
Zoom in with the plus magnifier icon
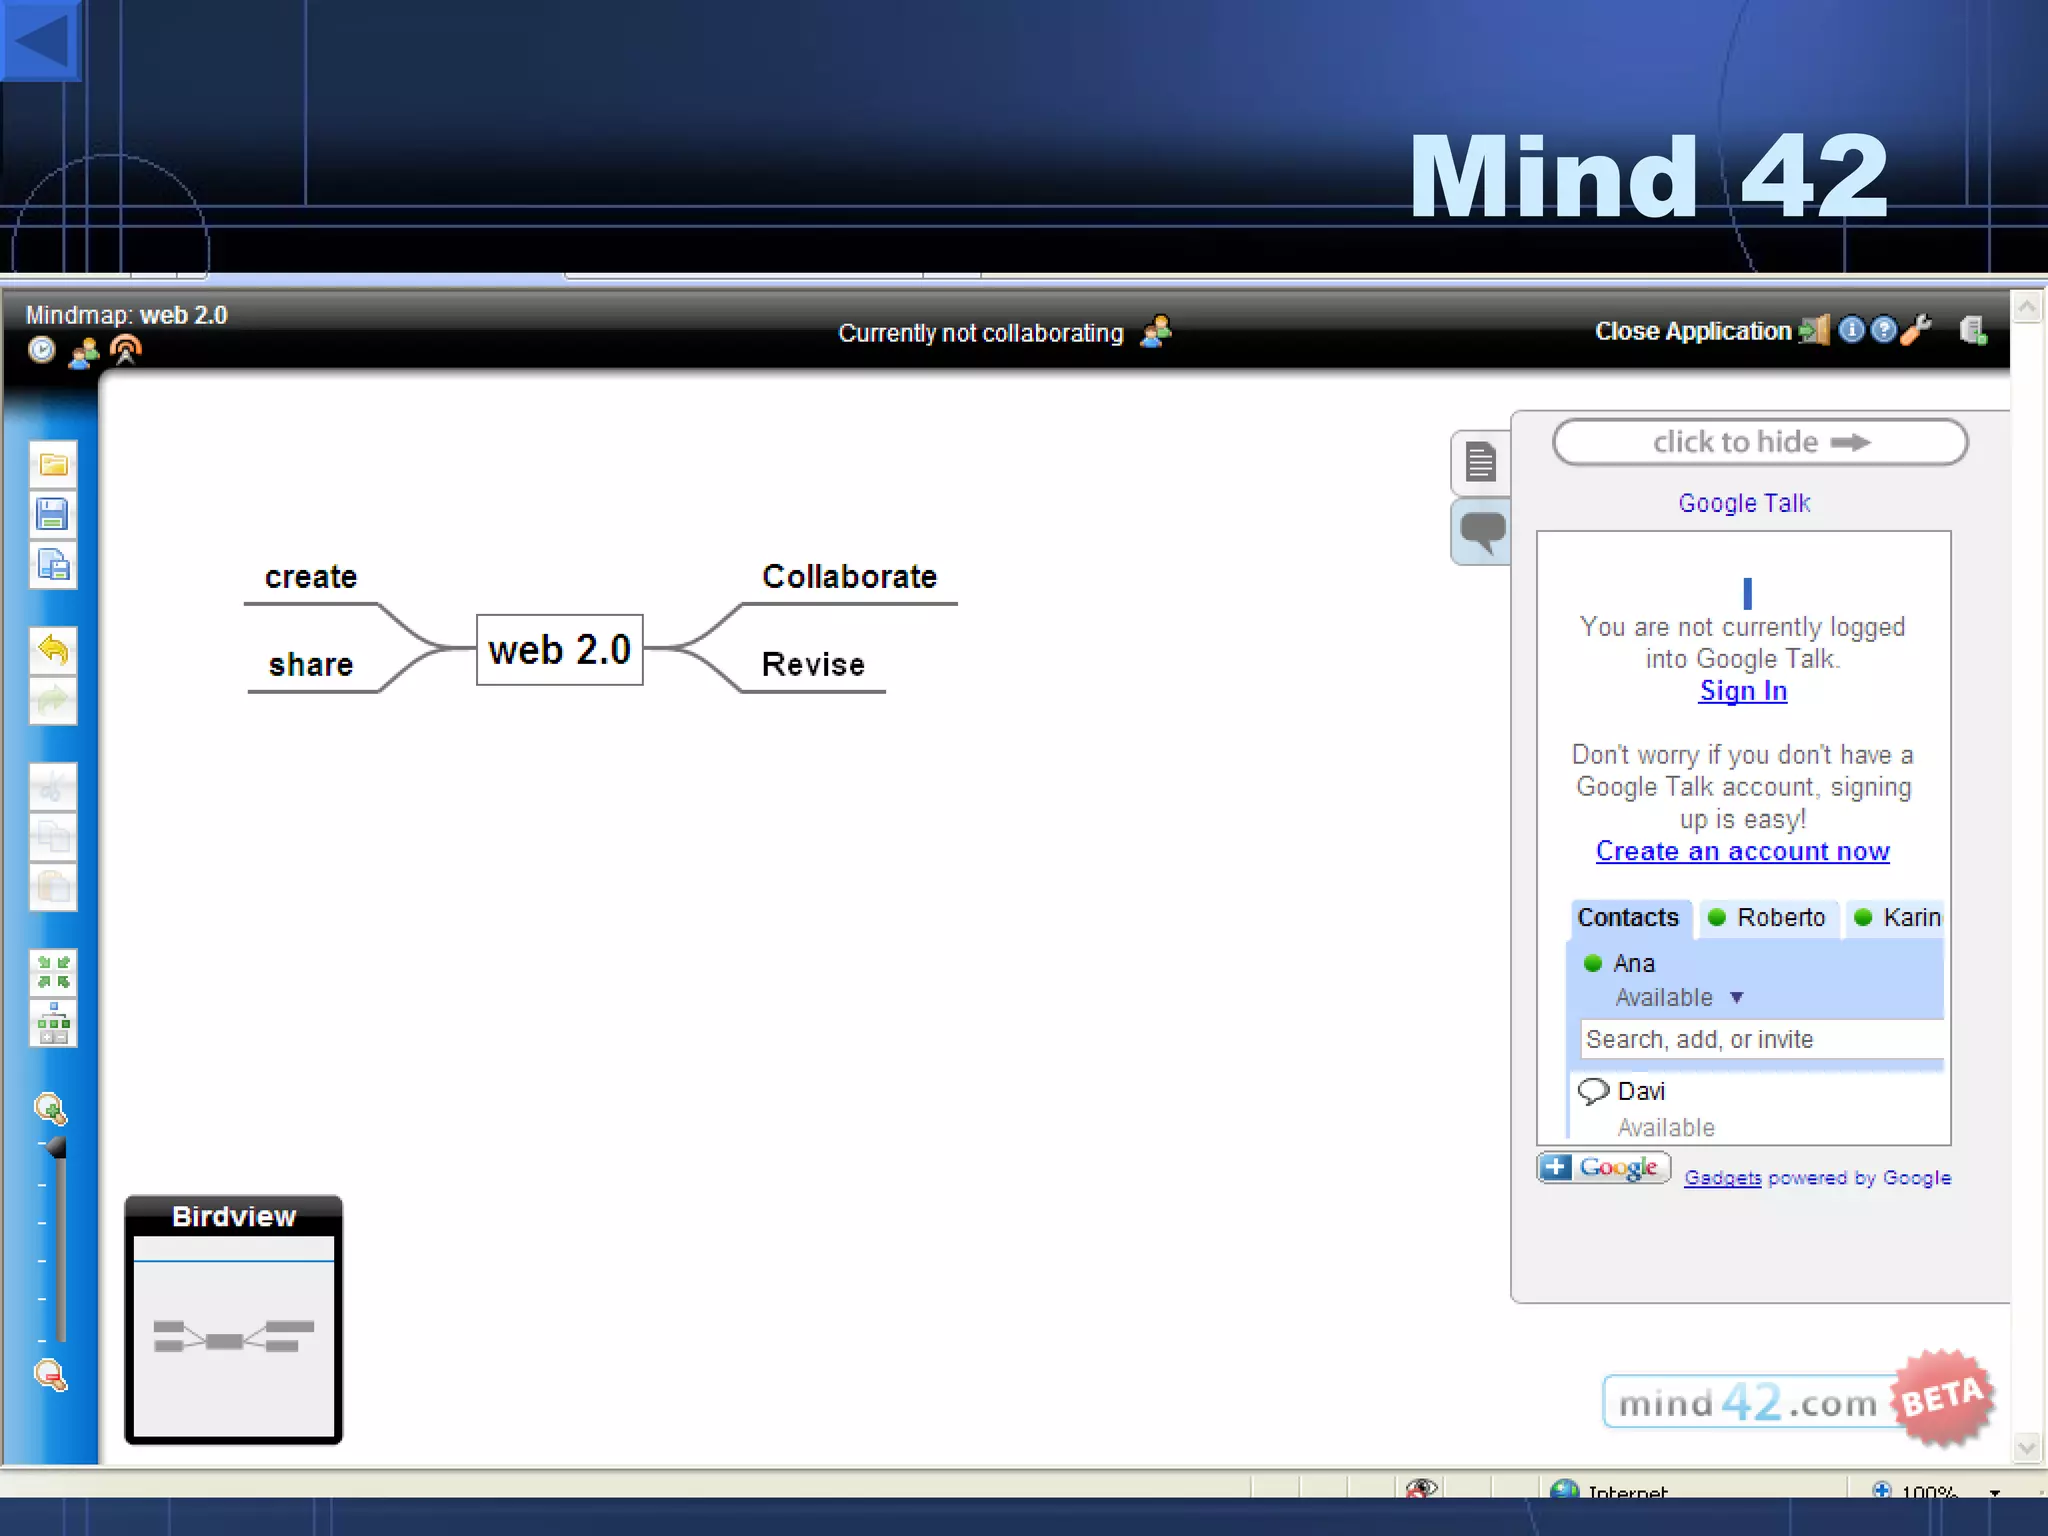pyautogui.click(x=50, y=1109)
